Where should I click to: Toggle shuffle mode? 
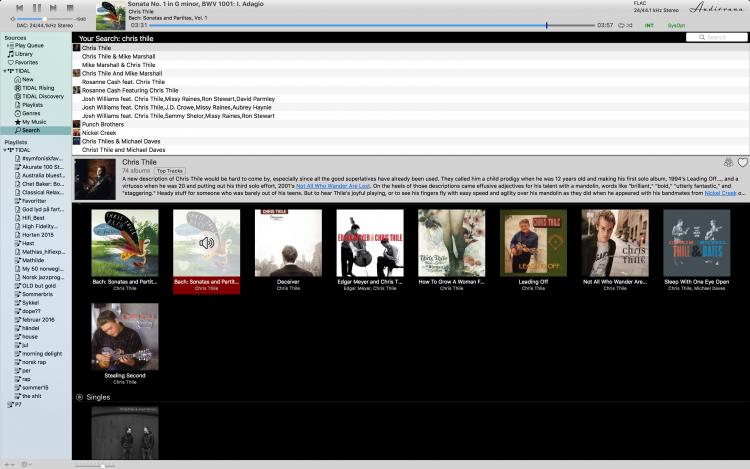pos(629,25)
